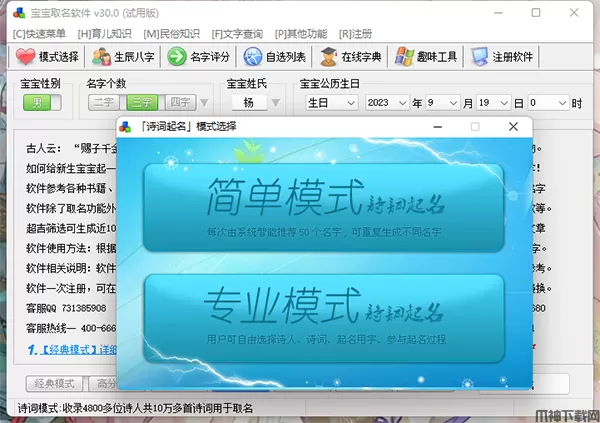The image size is (600, 423).
Task: Select the 二字 name length option
Action: tap(104, 103)
